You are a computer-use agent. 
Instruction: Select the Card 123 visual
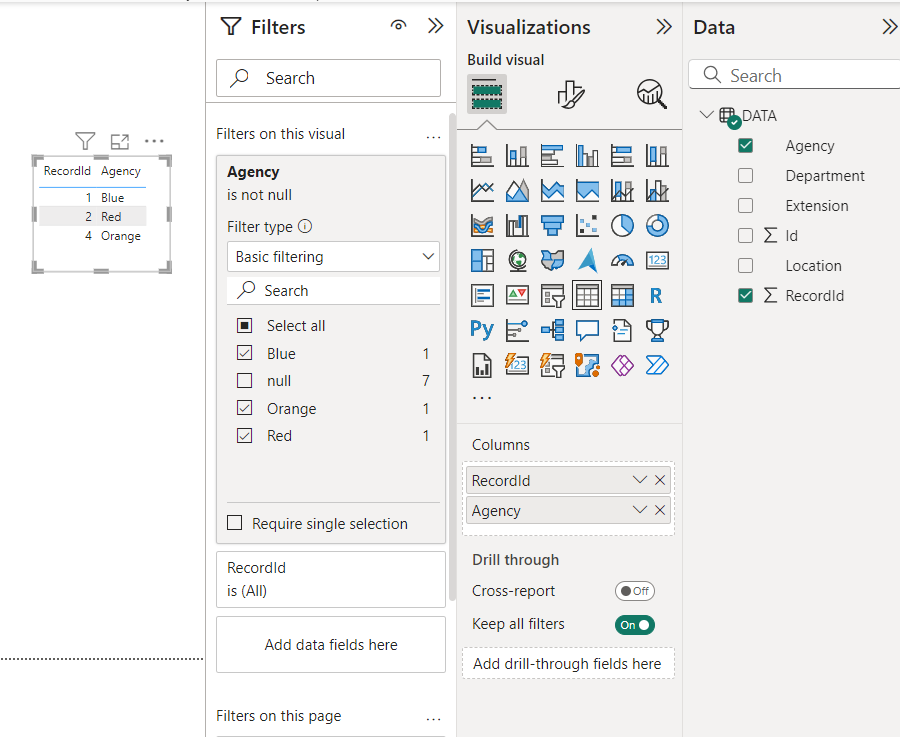click(657, 261)
